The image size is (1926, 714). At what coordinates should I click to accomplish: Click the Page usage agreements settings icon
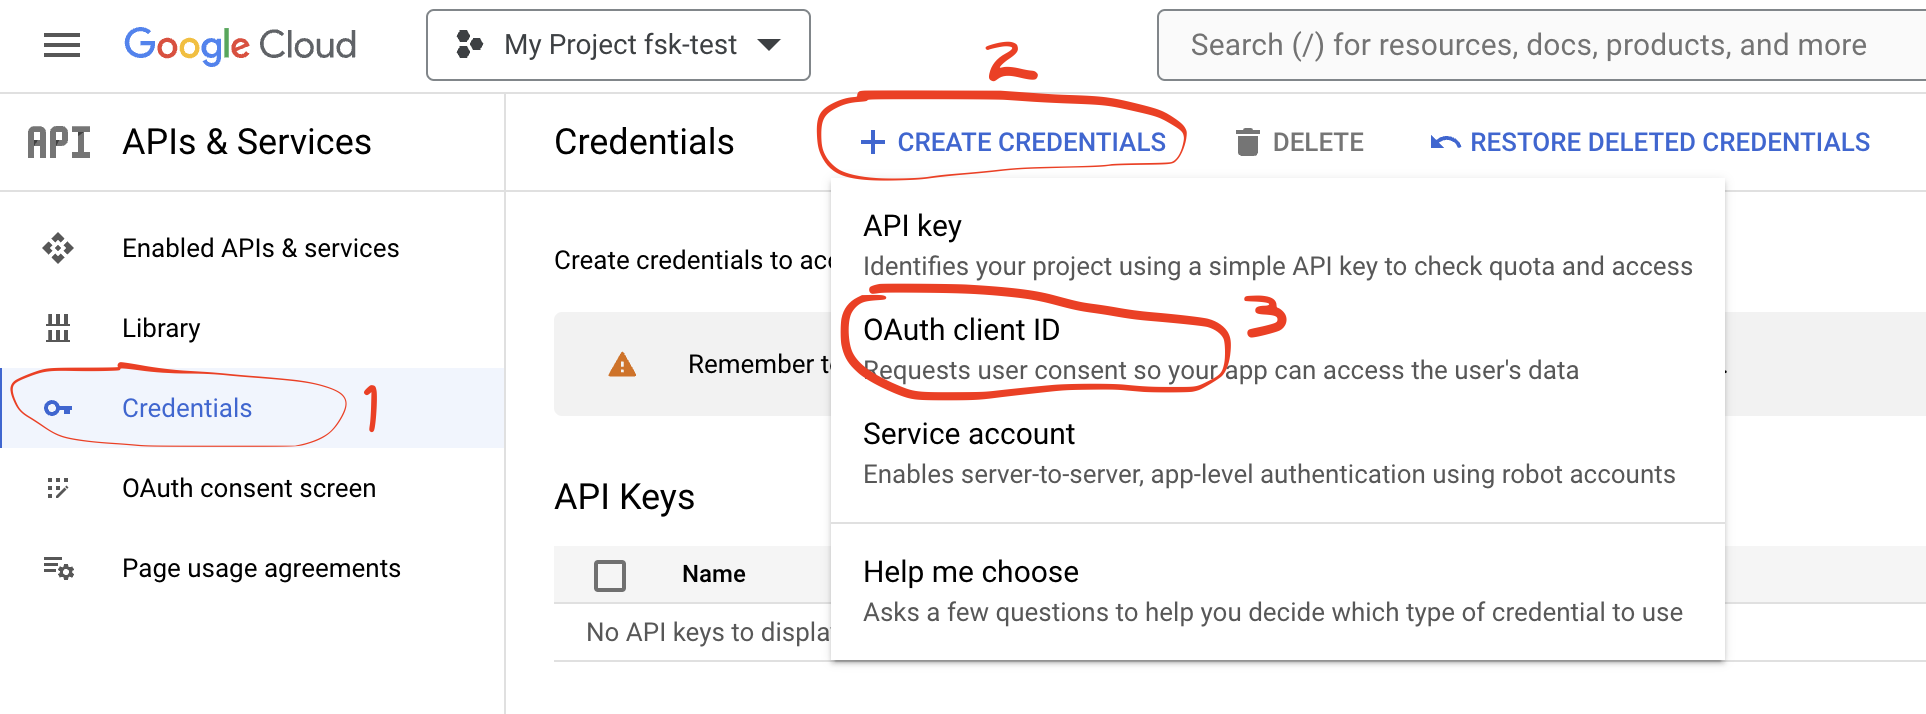tap(58, 568)
